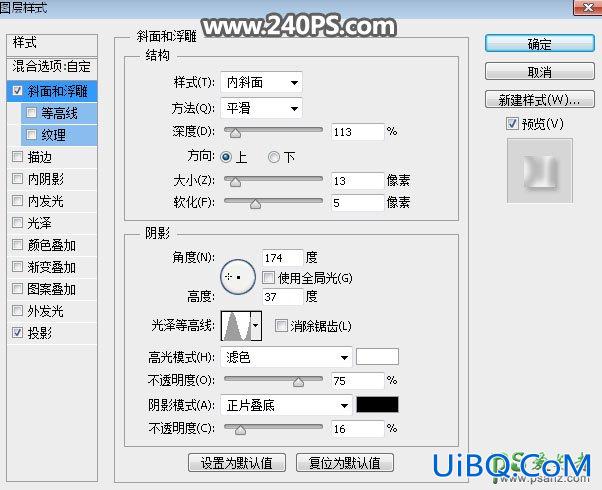Click the shadow 不透明度(C) slider handle
Viewport: 602px width, 490px height.
[x=240, y=430]
